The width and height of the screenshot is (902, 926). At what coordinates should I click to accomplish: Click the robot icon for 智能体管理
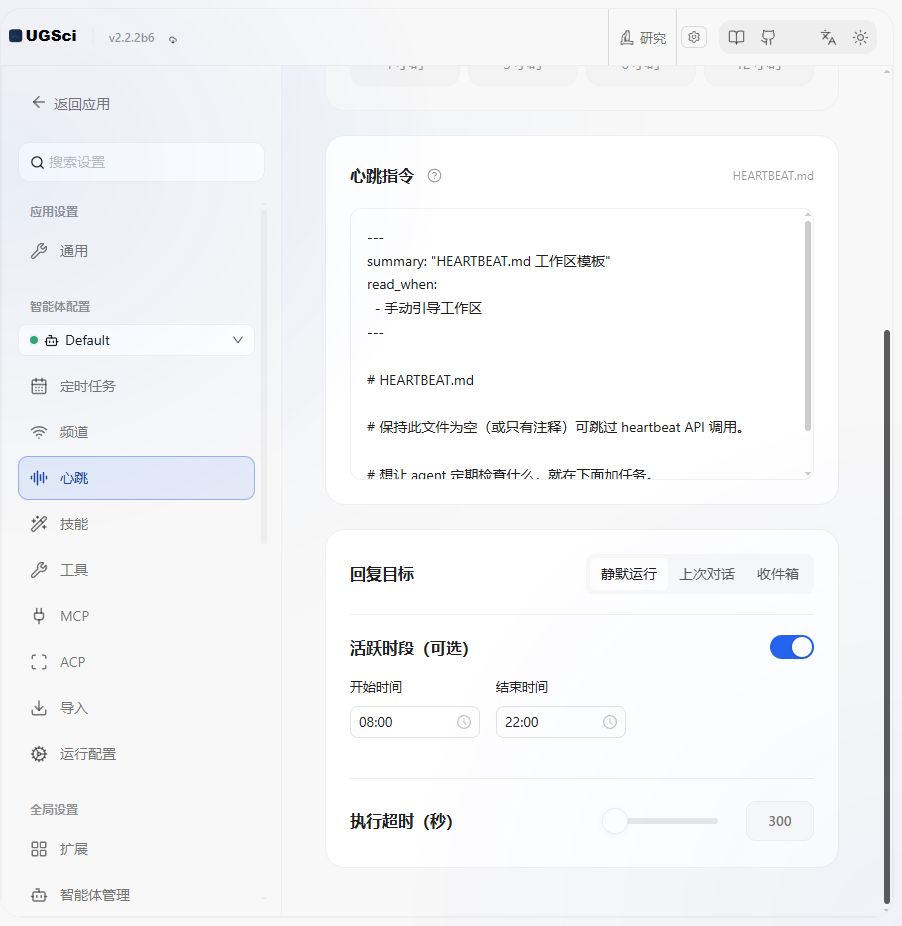click(39, 895)
